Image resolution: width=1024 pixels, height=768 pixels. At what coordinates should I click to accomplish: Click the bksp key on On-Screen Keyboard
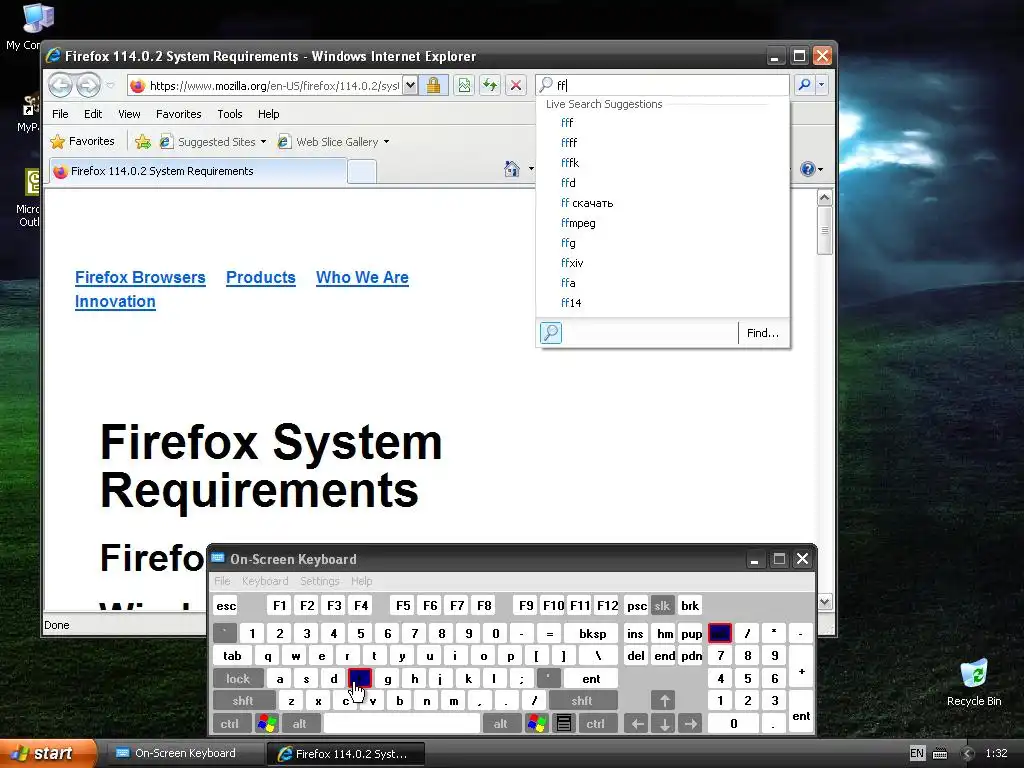(x=592, y=633)
